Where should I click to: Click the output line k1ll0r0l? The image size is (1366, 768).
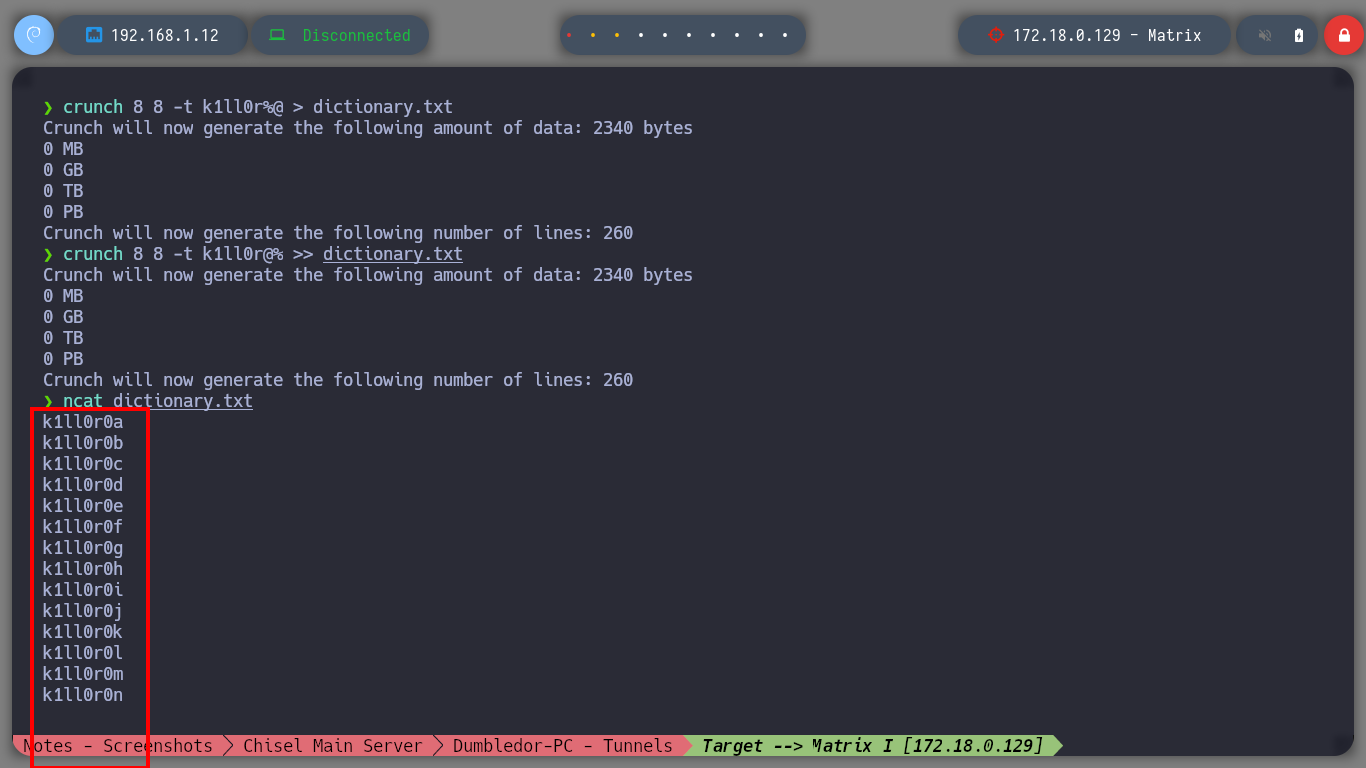click(x=83, y=653)
